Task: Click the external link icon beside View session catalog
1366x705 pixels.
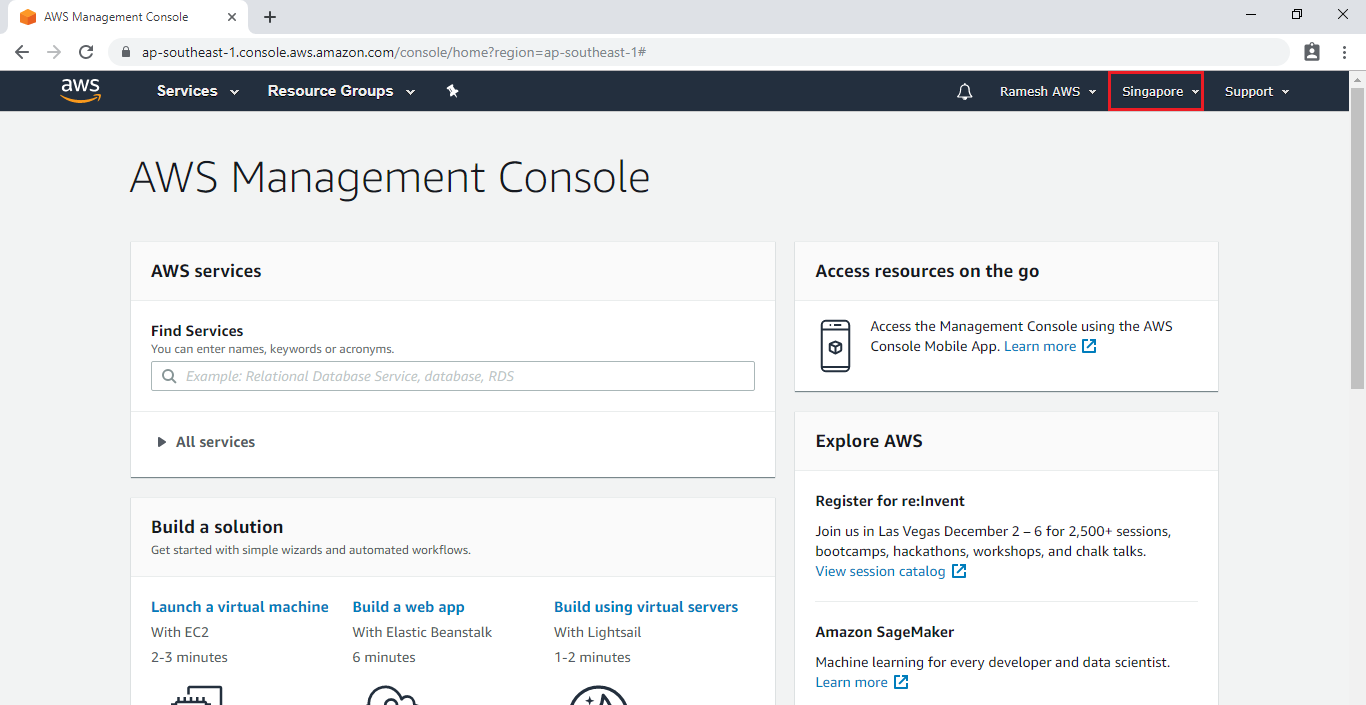Action: tap(959, 572)
